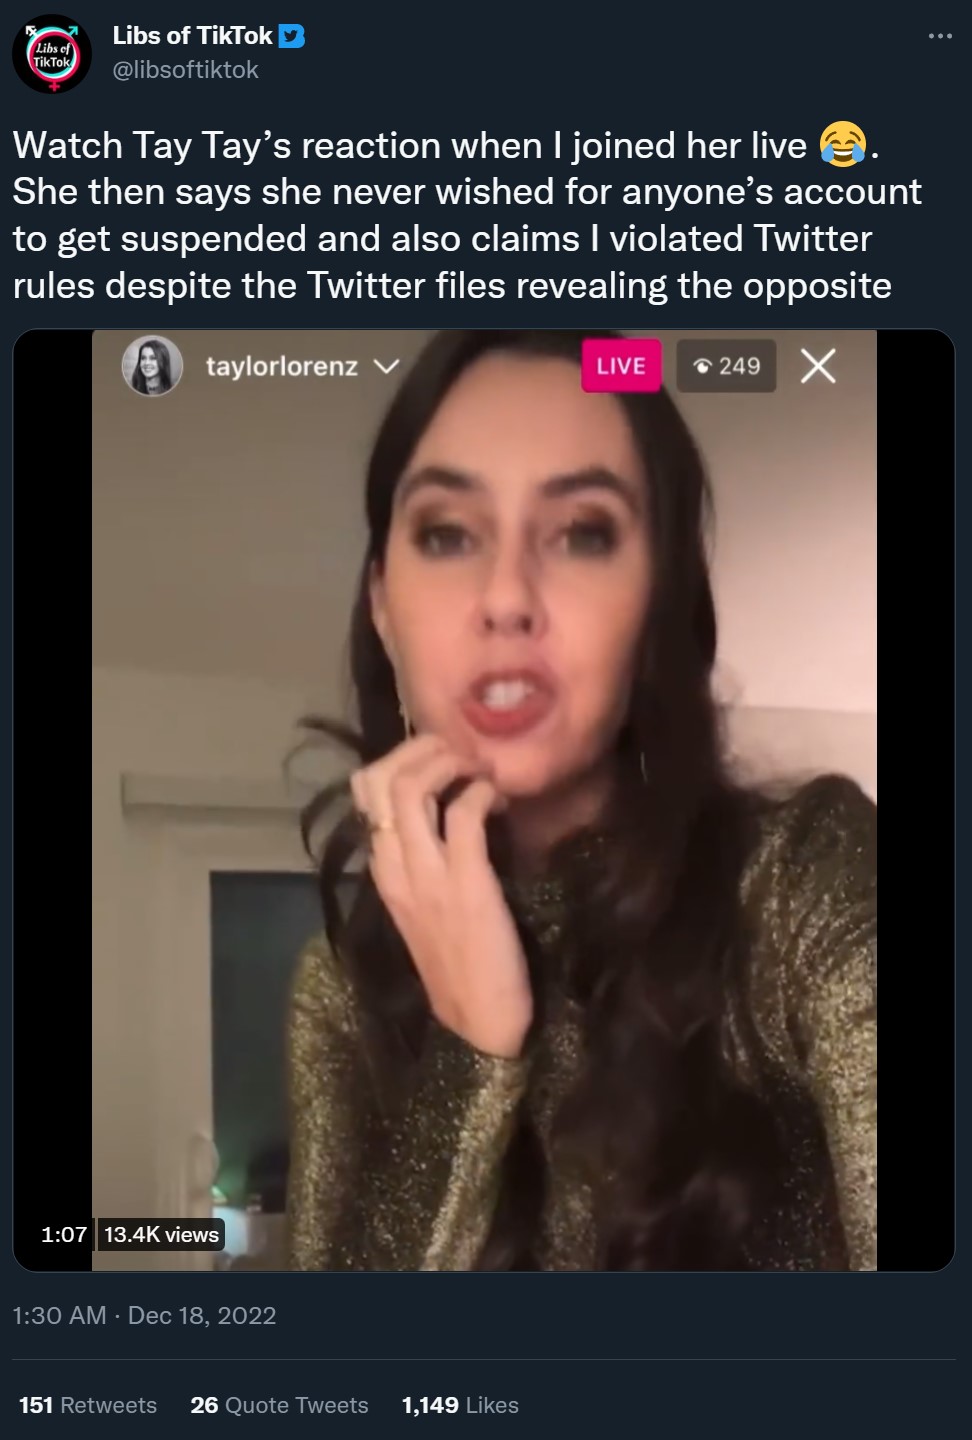Viewport: 972px width, 1440px height.
Task: Click the taylorlorenz profile picture in video
Action: [x=152, y=366]
